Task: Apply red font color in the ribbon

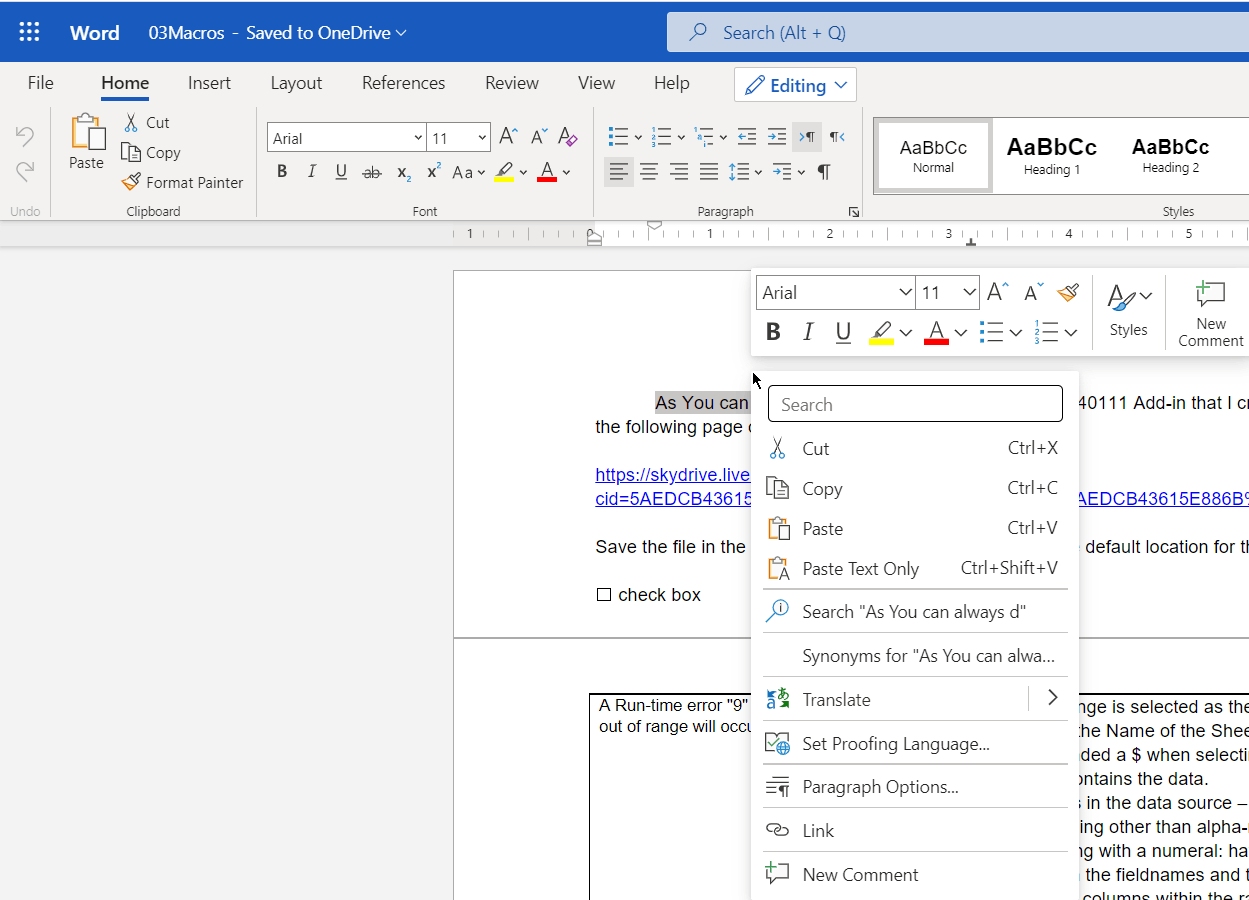Action: tap(546, 172)
